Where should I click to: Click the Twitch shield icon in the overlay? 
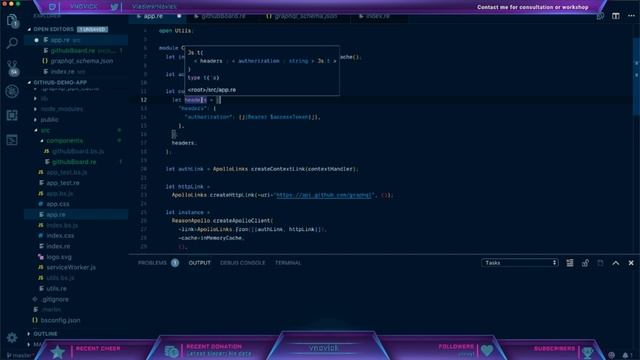tap(52, 7)
